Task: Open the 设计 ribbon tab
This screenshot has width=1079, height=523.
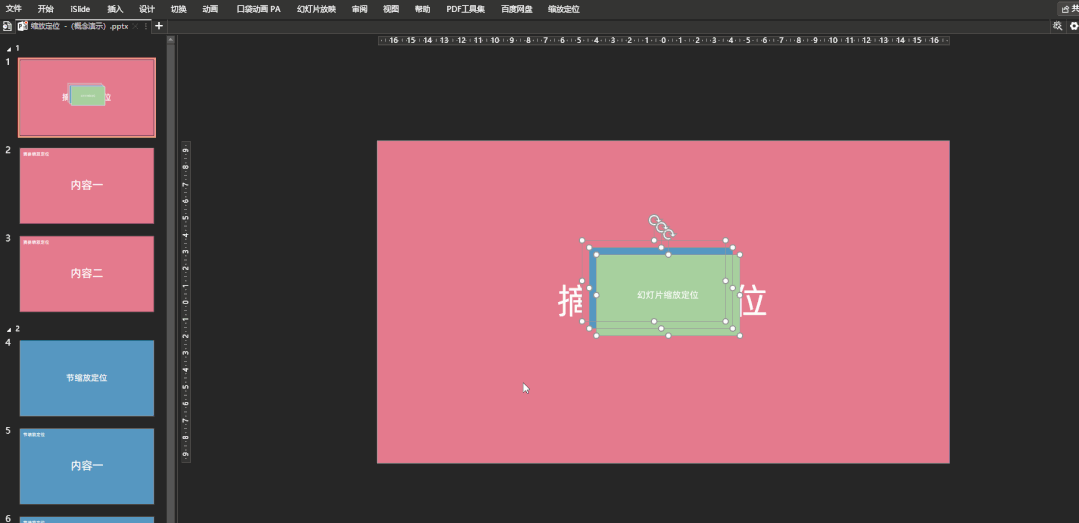Action: tap(147, 9)
